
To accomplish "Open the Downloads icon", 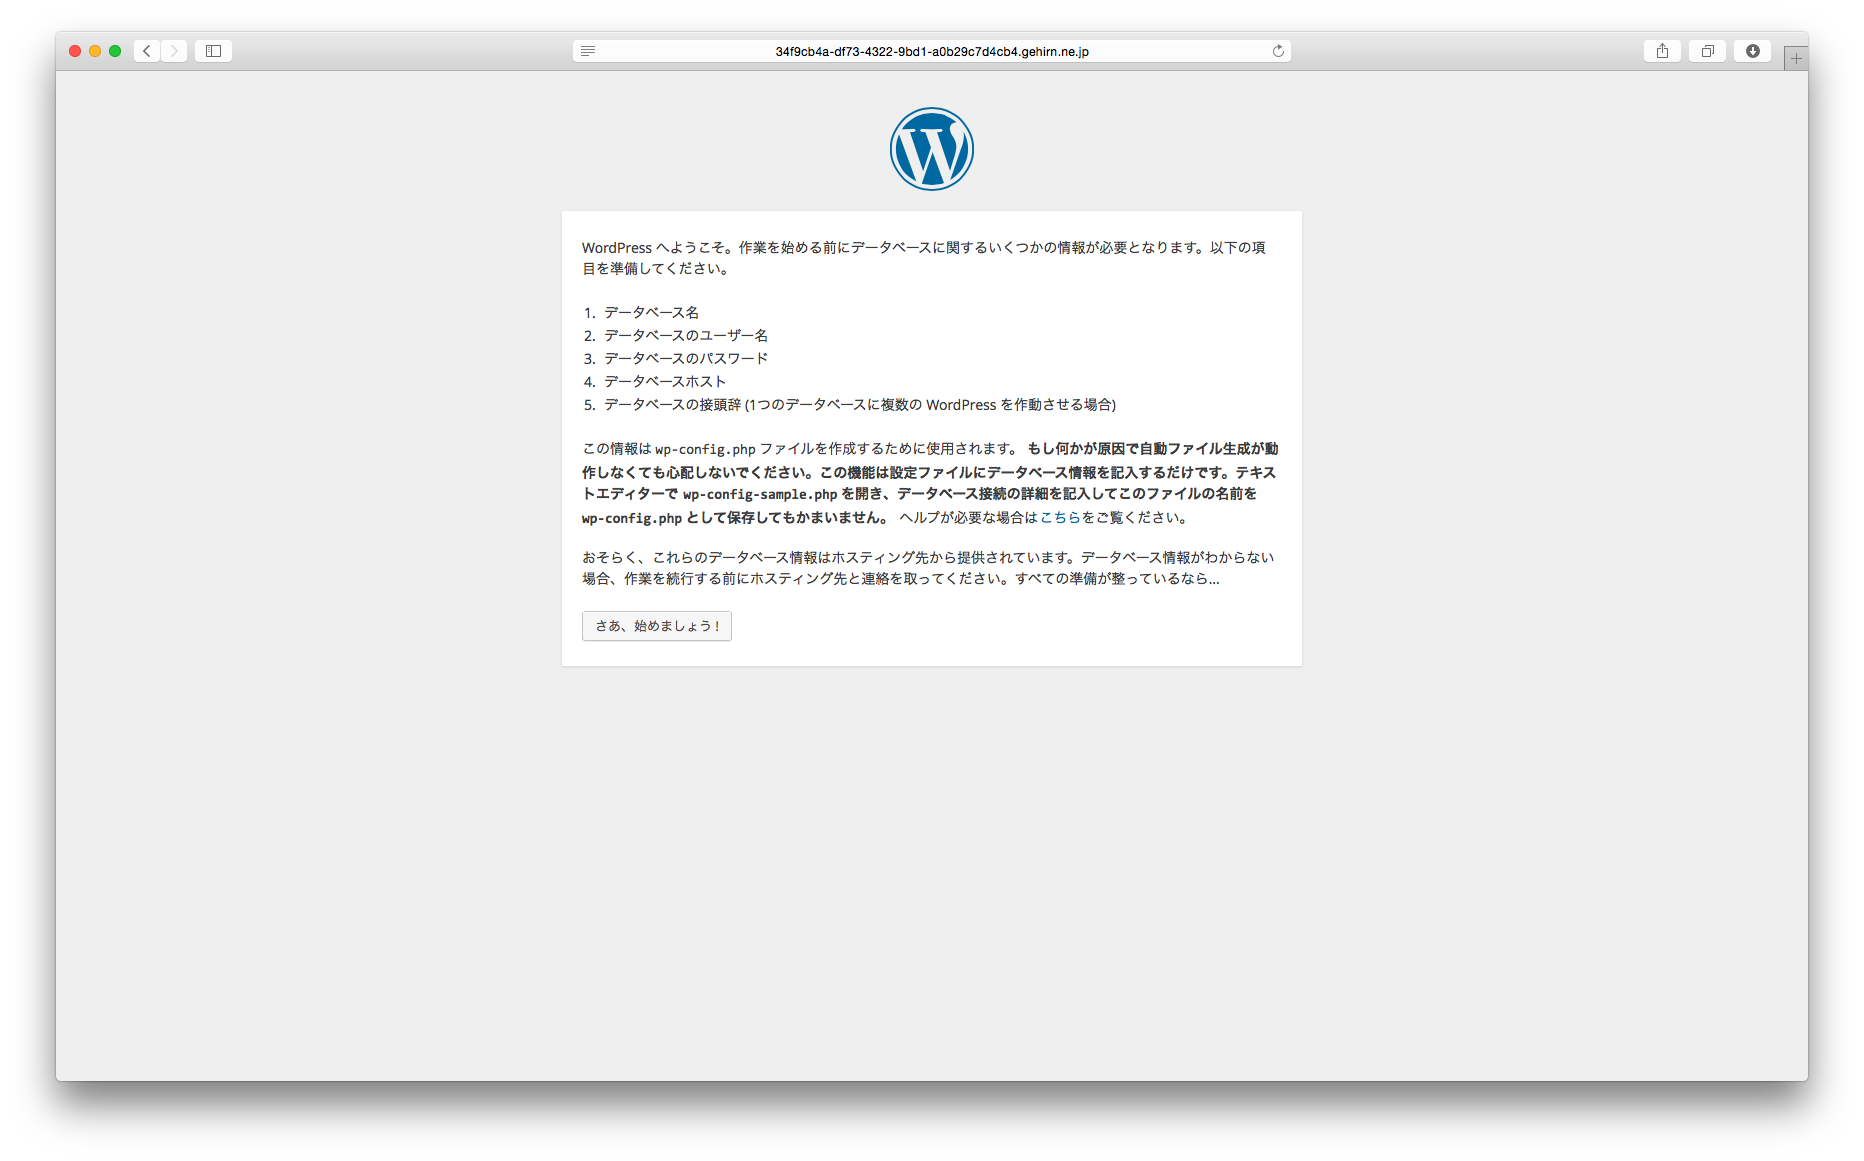I will (x=1752, y=51).
